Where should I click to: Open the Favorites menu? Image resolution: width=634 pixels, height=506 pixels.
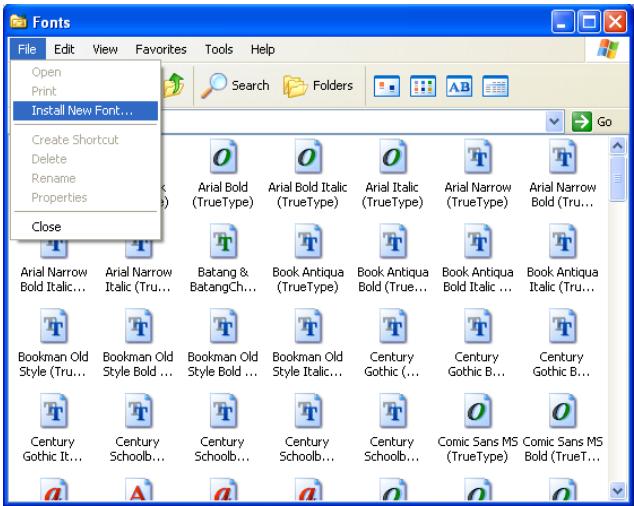[x=161, y=49]
